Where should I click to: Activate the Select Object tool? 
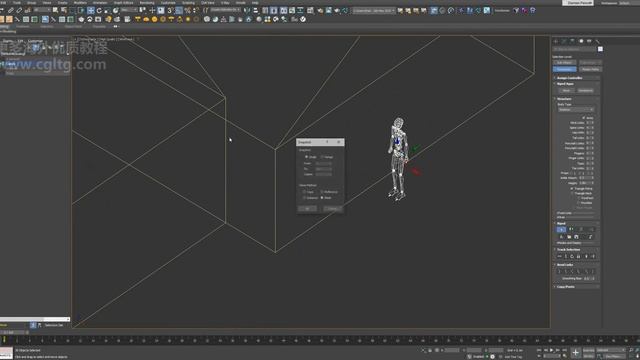click(x=55, y=10)
